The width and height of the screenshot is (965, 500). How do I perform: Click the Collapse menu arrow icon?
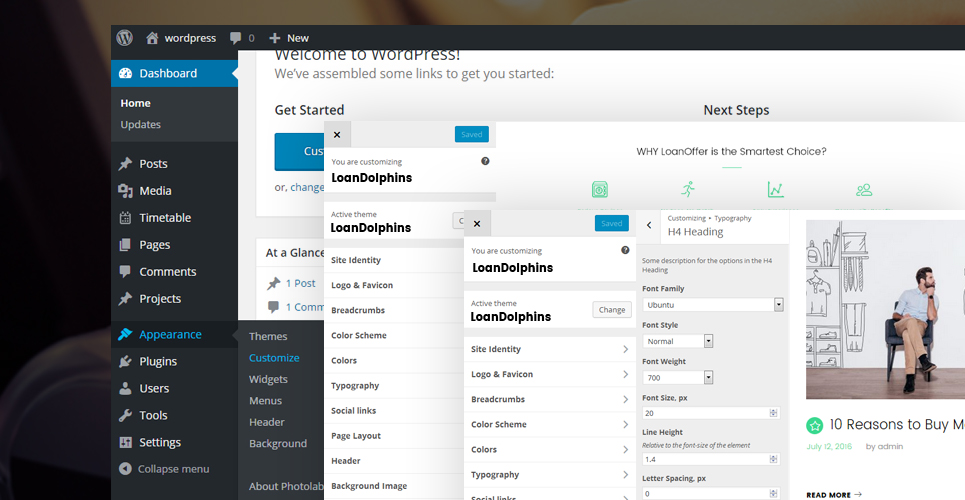tap(126, 469)
